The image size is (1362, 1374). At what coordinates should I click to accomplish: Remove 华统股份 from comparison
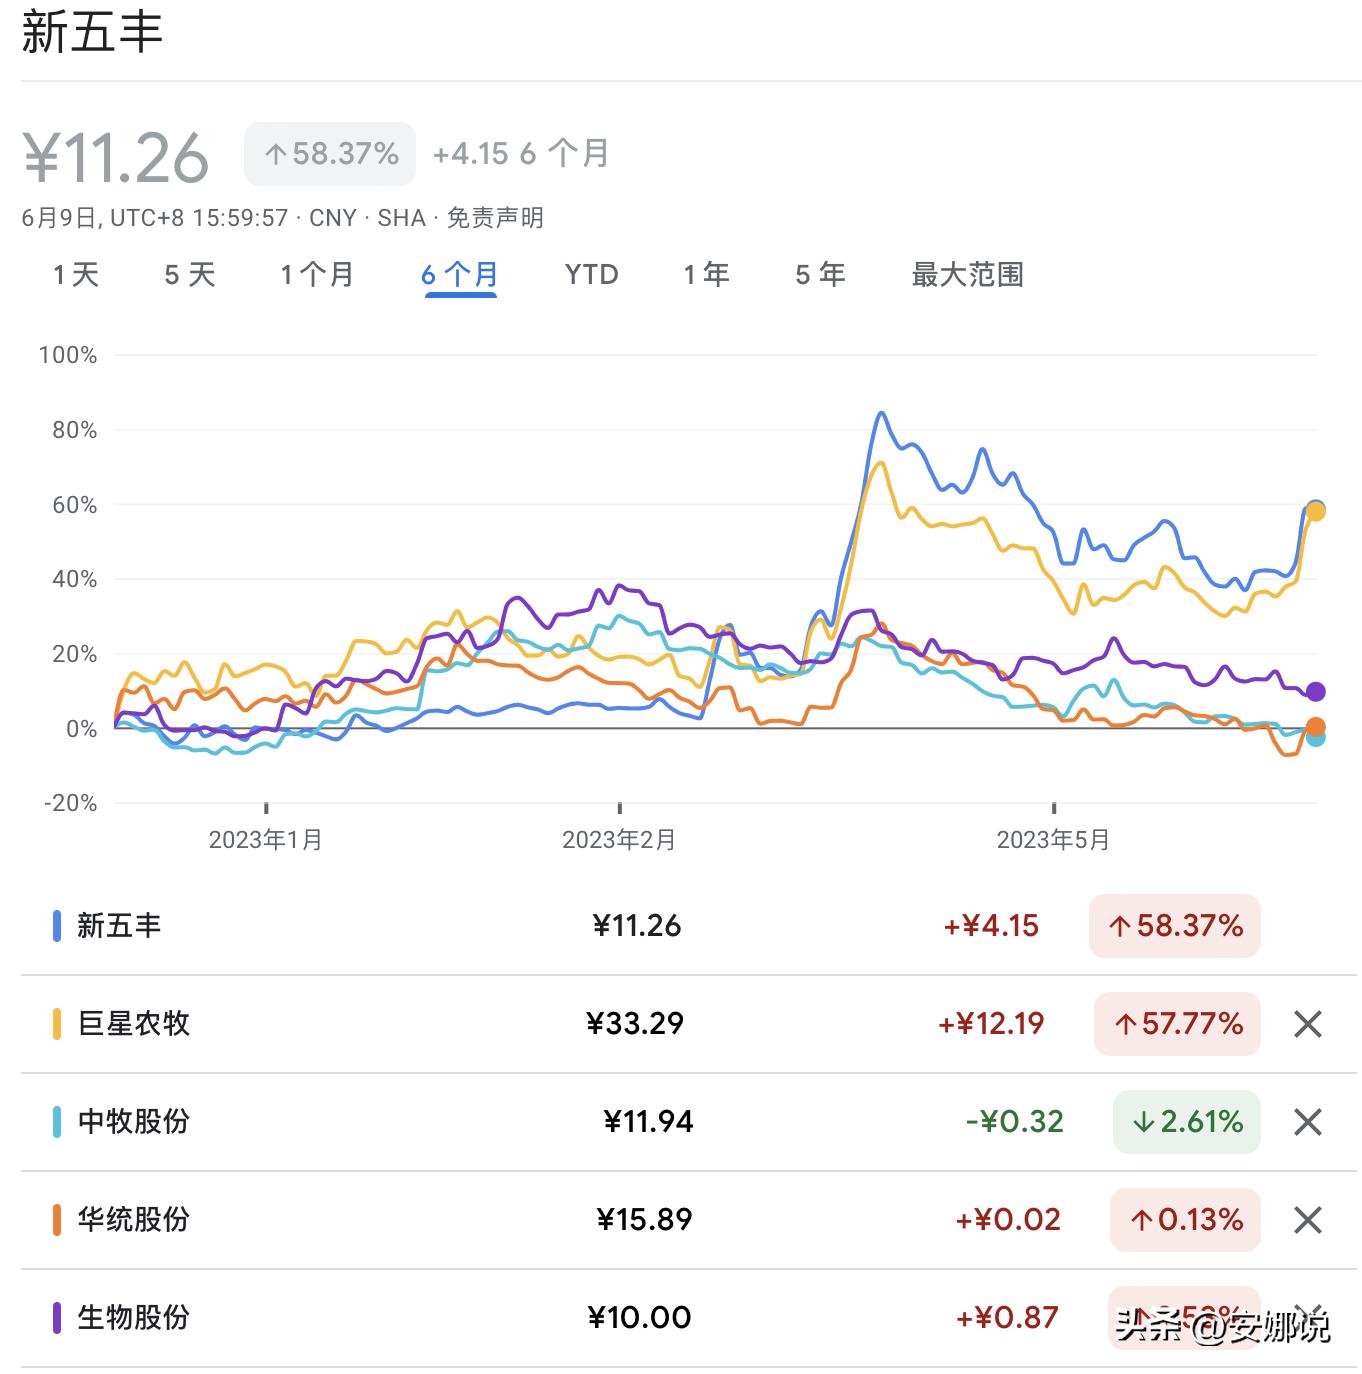coord(1307,1219)
